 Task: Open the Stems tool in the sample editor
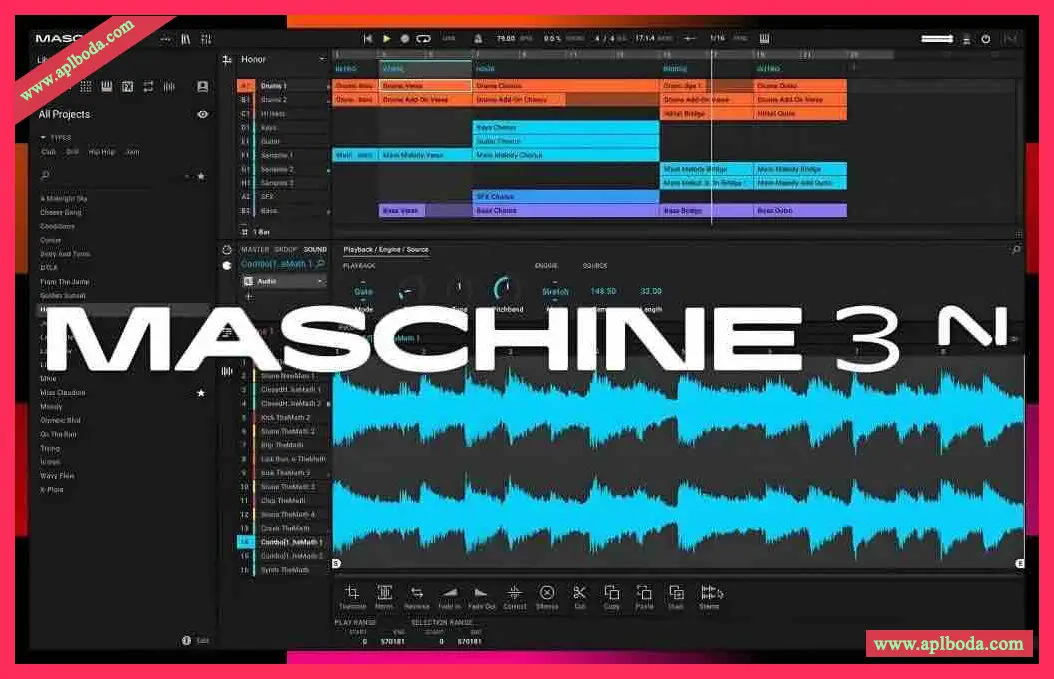pos(710,592)
